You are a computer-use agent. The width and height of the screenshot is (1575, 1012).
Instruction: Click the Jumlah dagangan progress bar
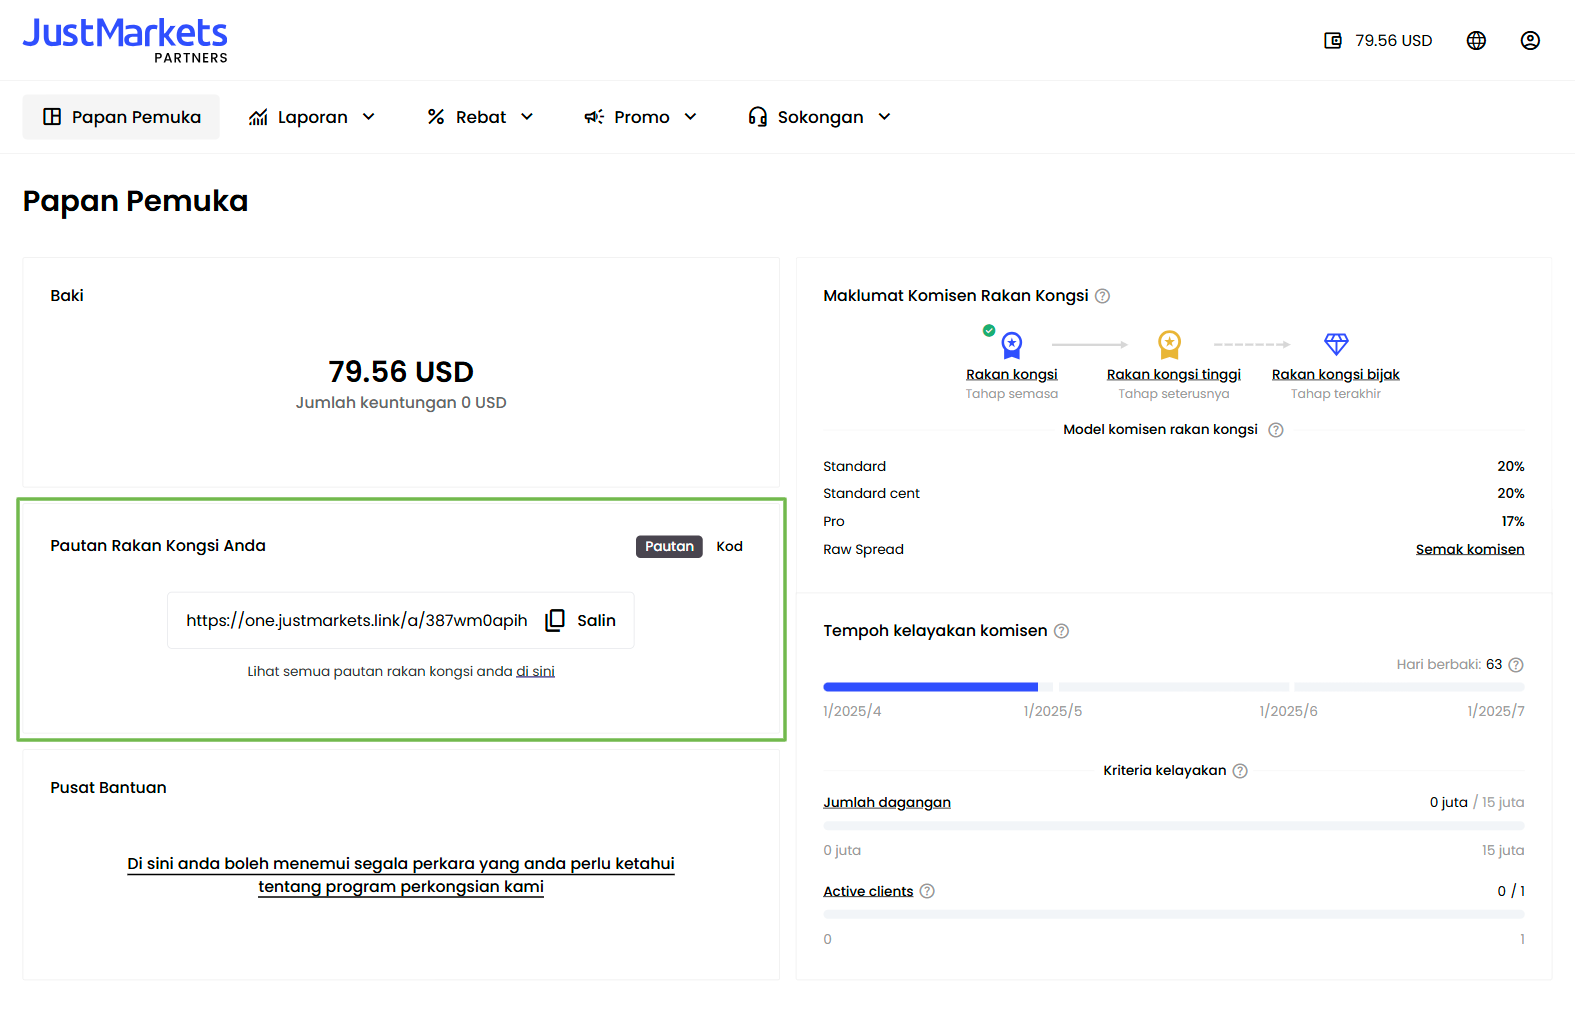(x=1174, y=826)
